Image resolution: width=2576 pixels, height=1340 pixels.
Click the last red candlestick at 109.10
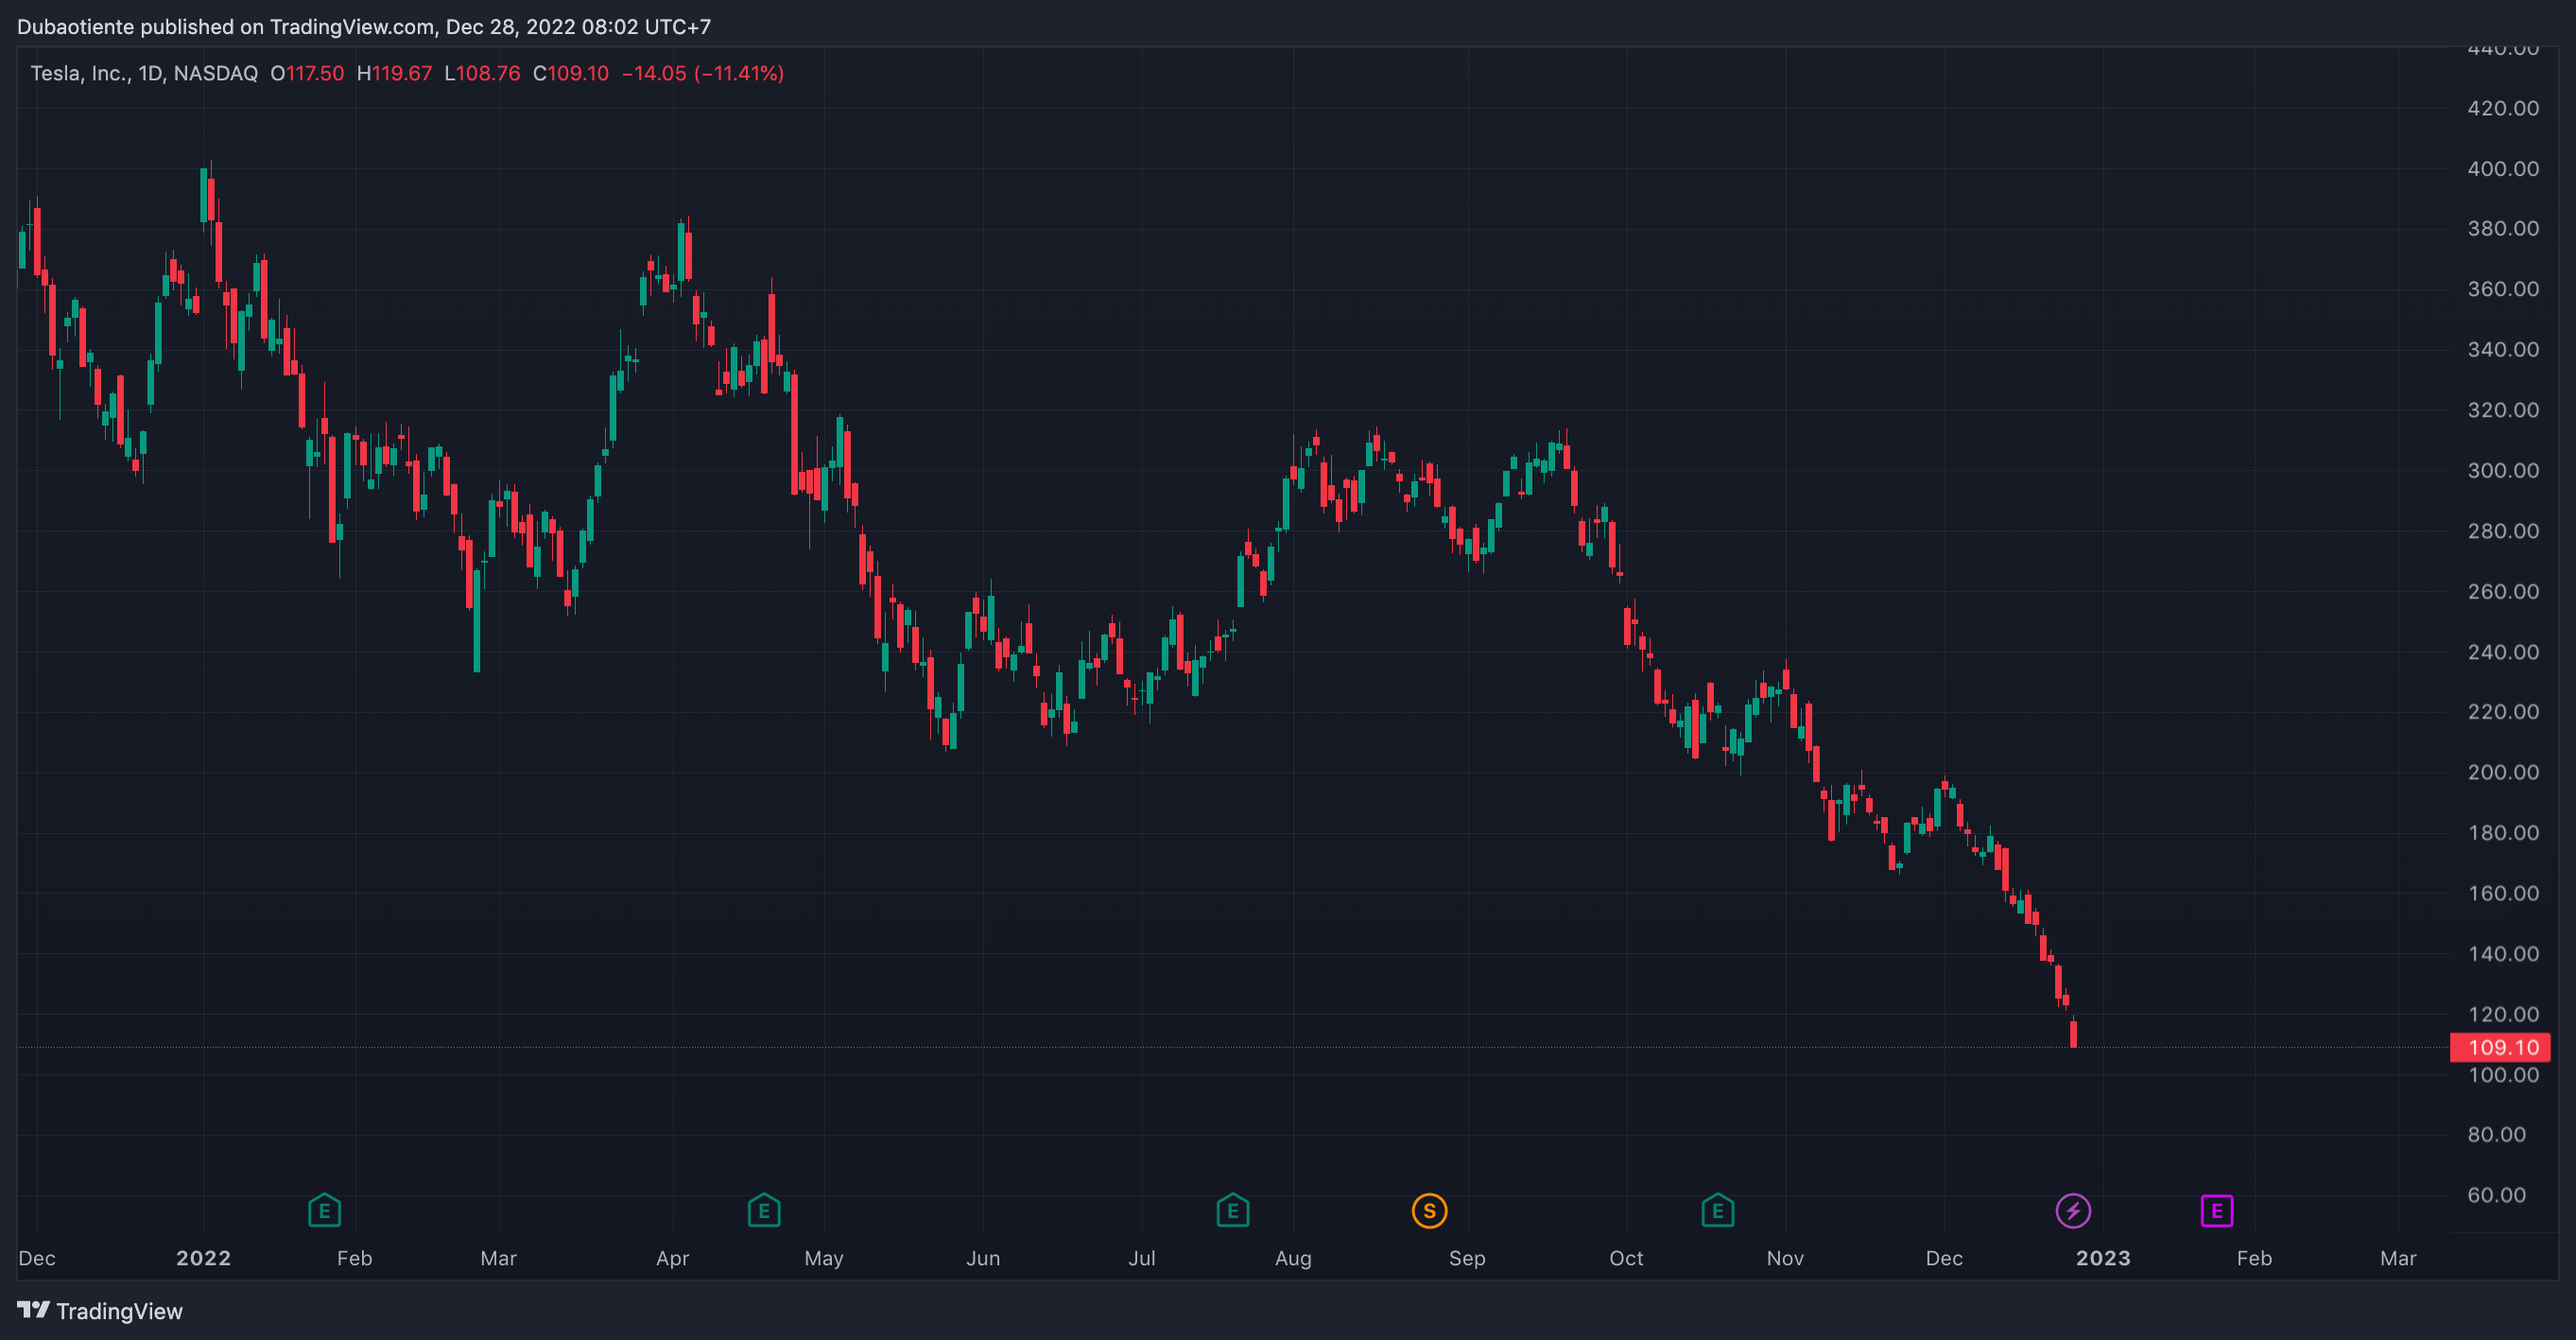coord(2073,1032)
